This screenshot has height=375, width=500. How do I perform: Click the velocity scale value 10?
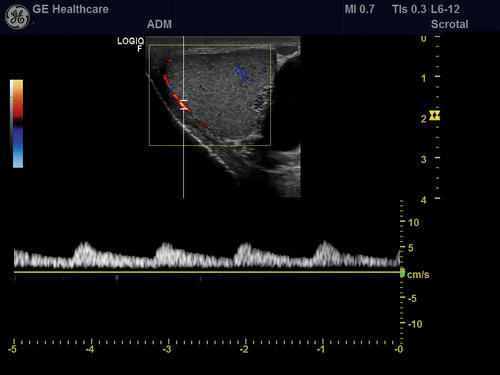pos(414,222)
